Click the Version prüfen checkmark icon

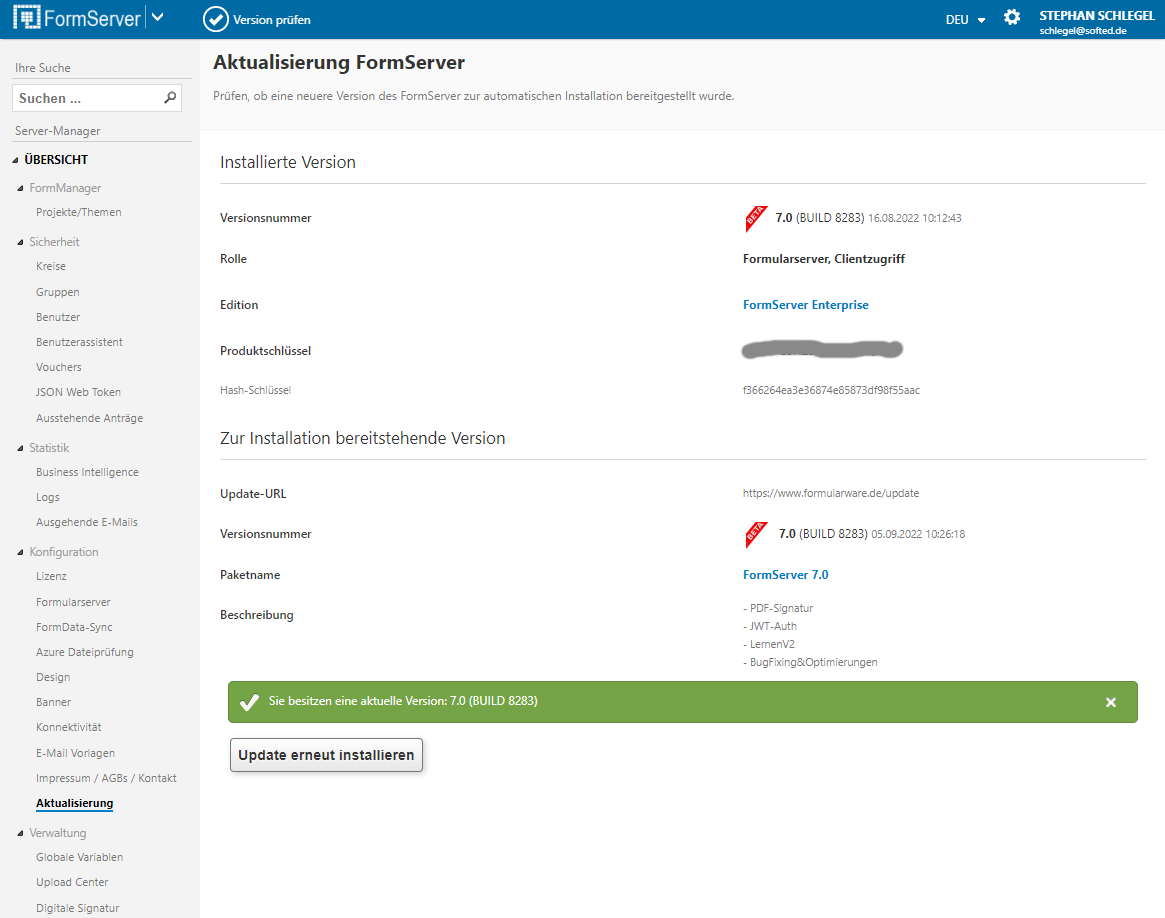coord(215,19)
